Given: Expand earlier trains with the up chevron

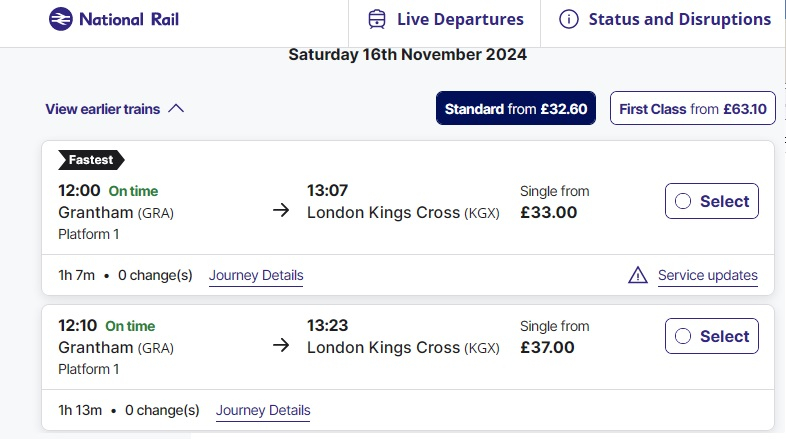Looking at the screenshot, I should 176,109.
